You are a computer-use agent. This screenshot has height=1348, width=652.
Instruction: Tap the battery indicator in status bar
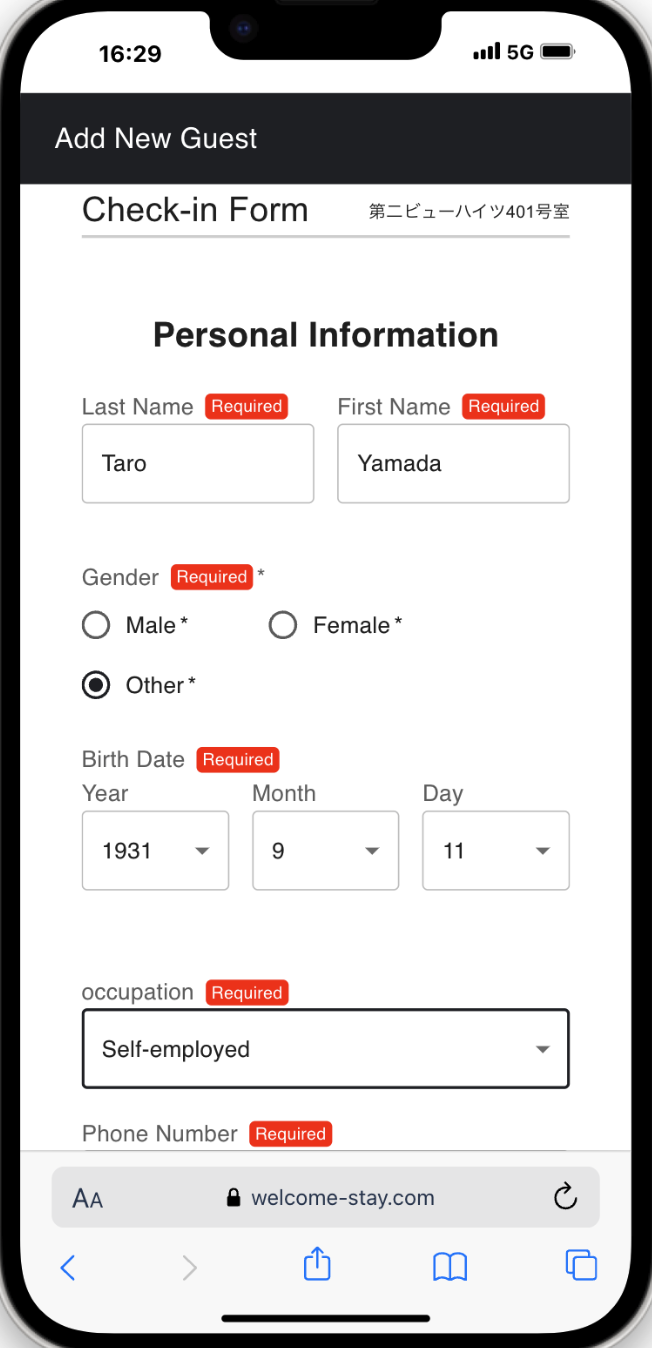pyautogui.click(x=557, y=52)
